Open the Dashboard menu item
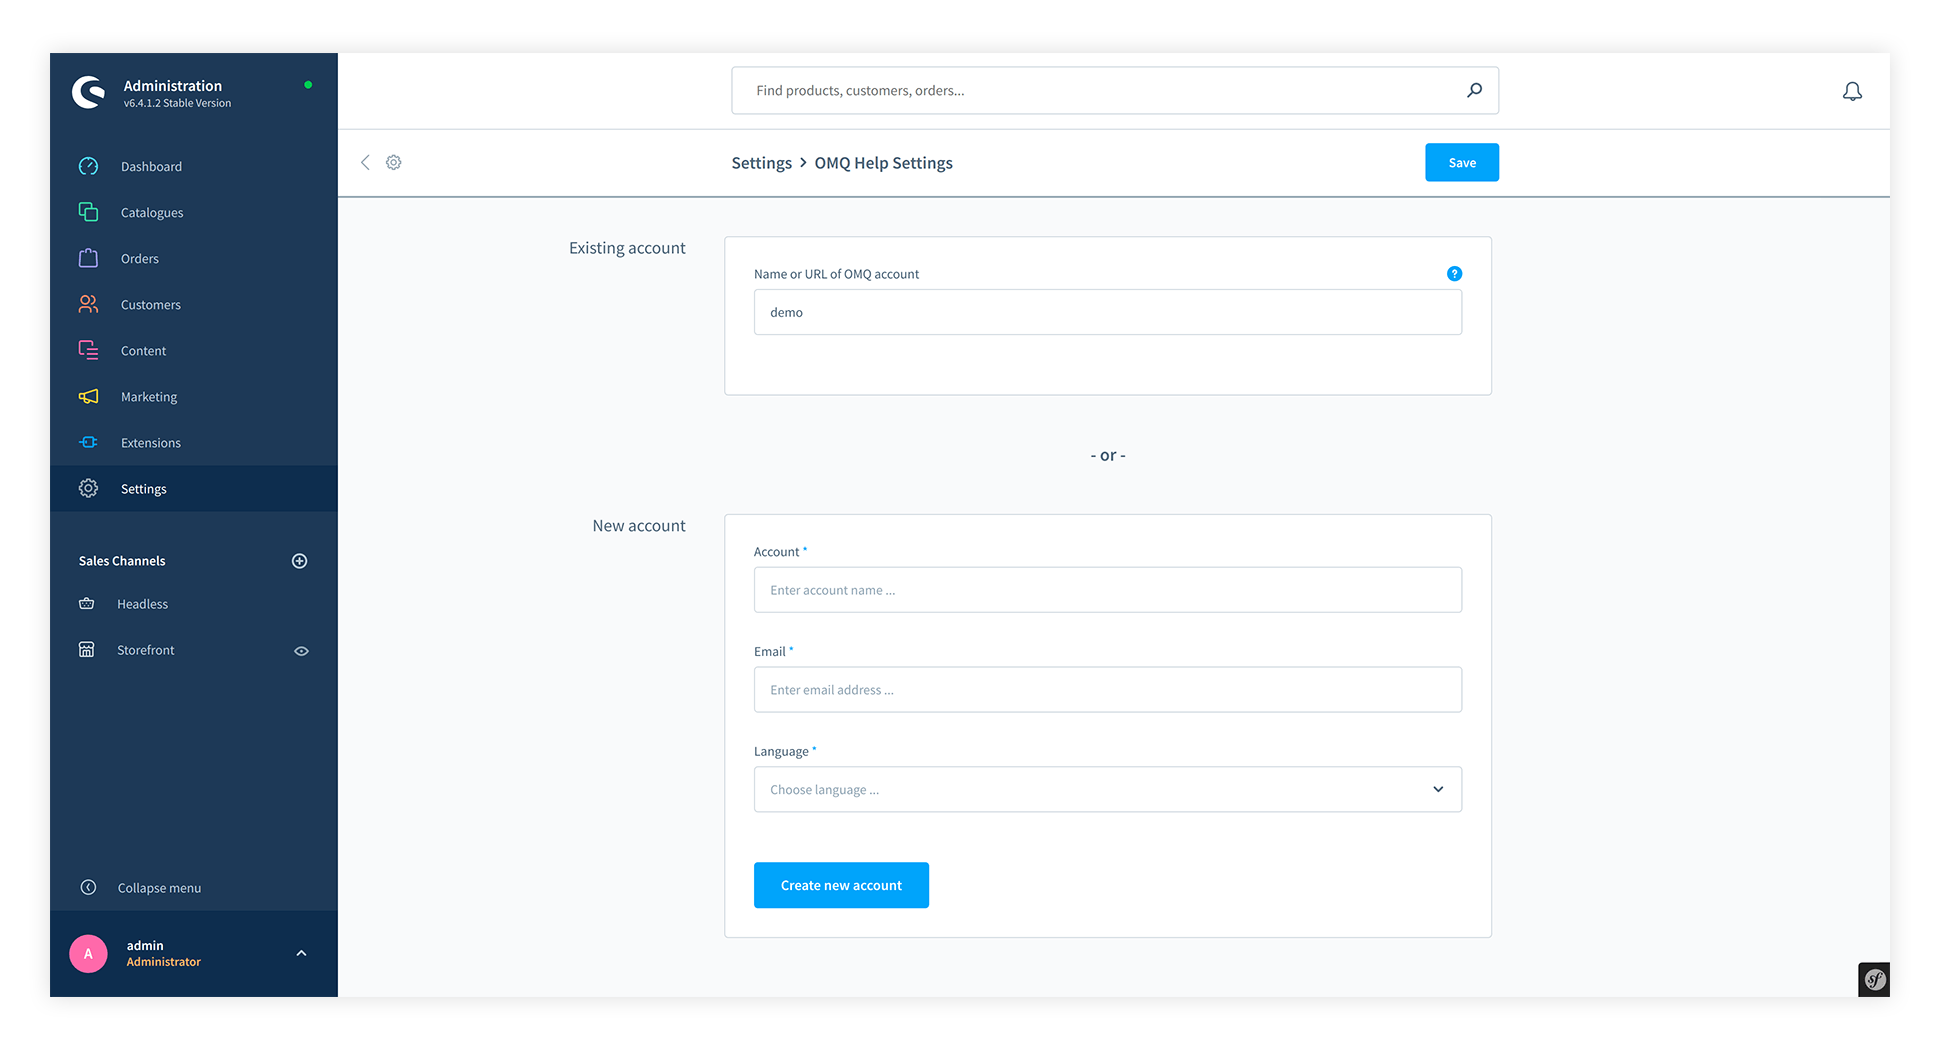 194,166
